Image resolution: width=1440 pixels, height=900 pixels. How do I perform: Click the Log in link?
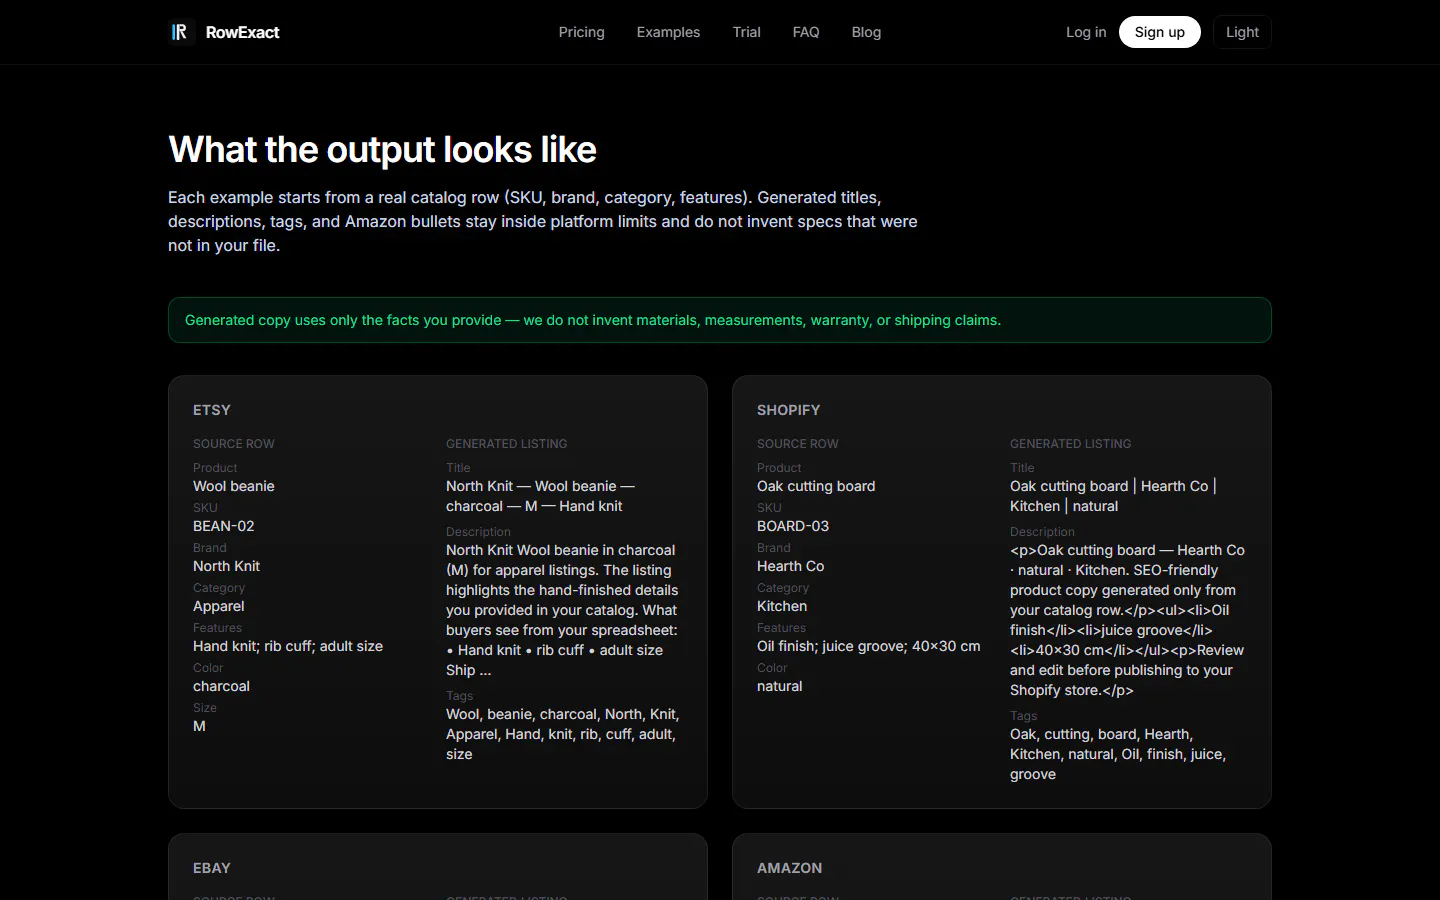1086,32
